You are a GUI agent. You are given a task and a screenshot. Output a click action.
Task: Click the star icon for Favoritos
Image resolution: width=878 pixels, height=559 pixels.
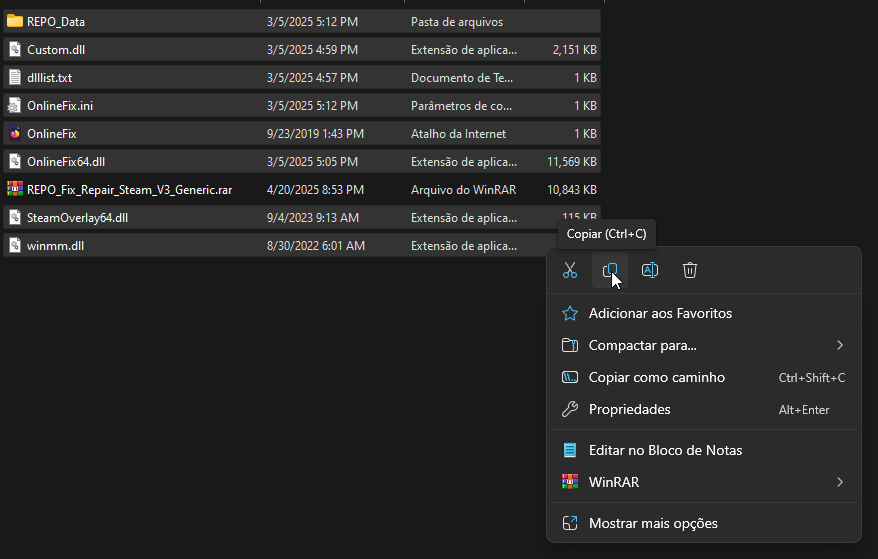[x=570, y=313]
